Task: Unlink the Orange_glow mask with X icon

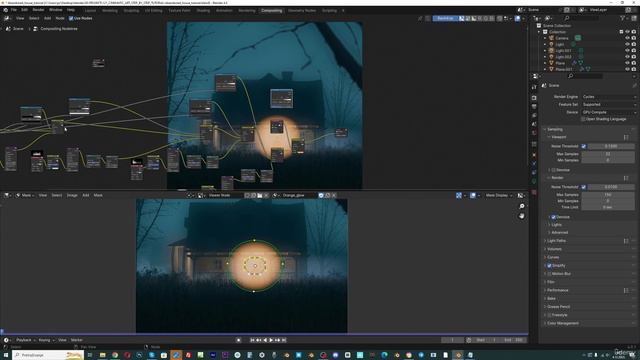Action: (334, 196)
